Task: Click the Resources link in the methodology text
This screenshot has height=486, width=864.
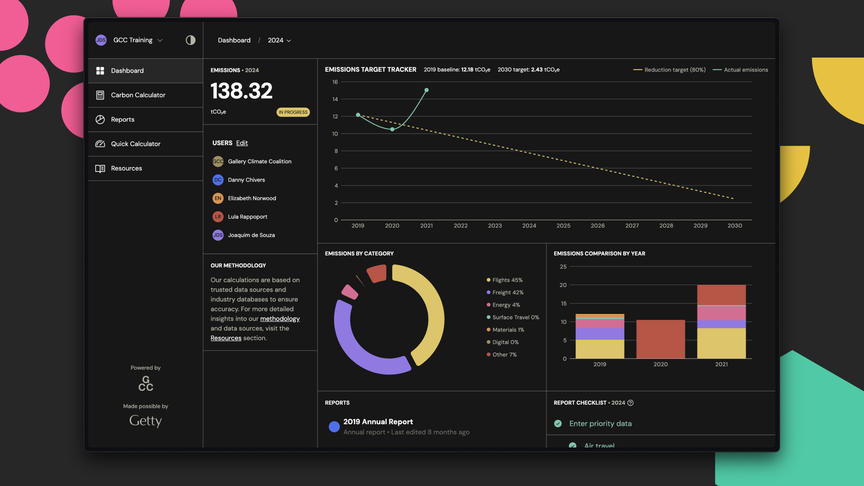Action: tap(226, 338)
